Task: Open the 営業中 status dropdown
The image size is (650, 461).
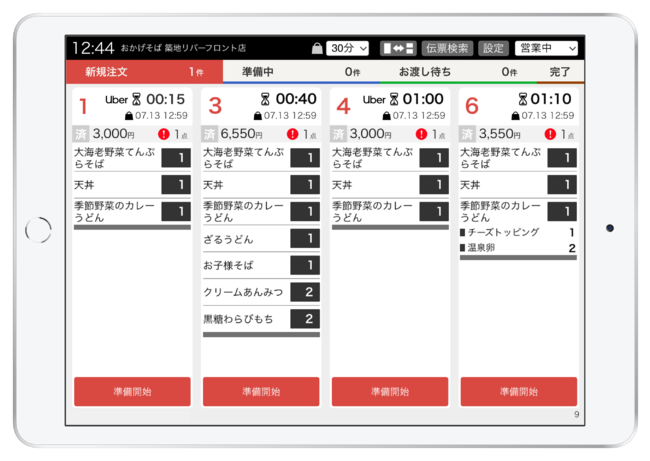Action: pyautogui.click(x=546, y=48)
